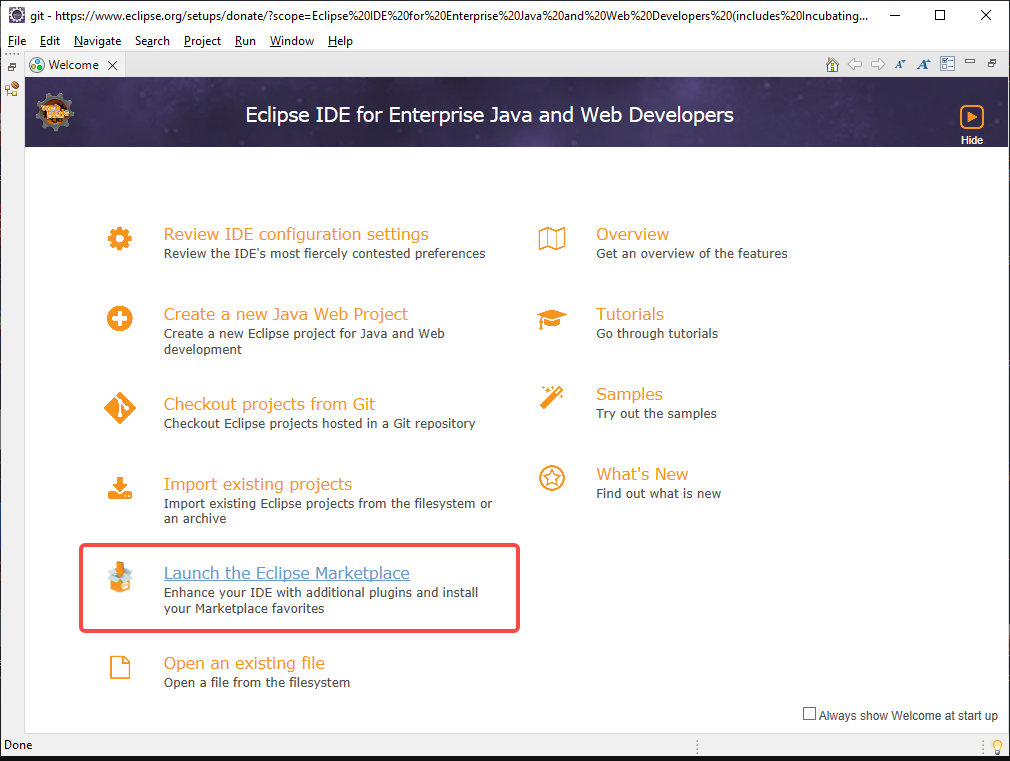Click the star badge icon beside What's New
Screen dimensions: 1010x761
(552, 478)
